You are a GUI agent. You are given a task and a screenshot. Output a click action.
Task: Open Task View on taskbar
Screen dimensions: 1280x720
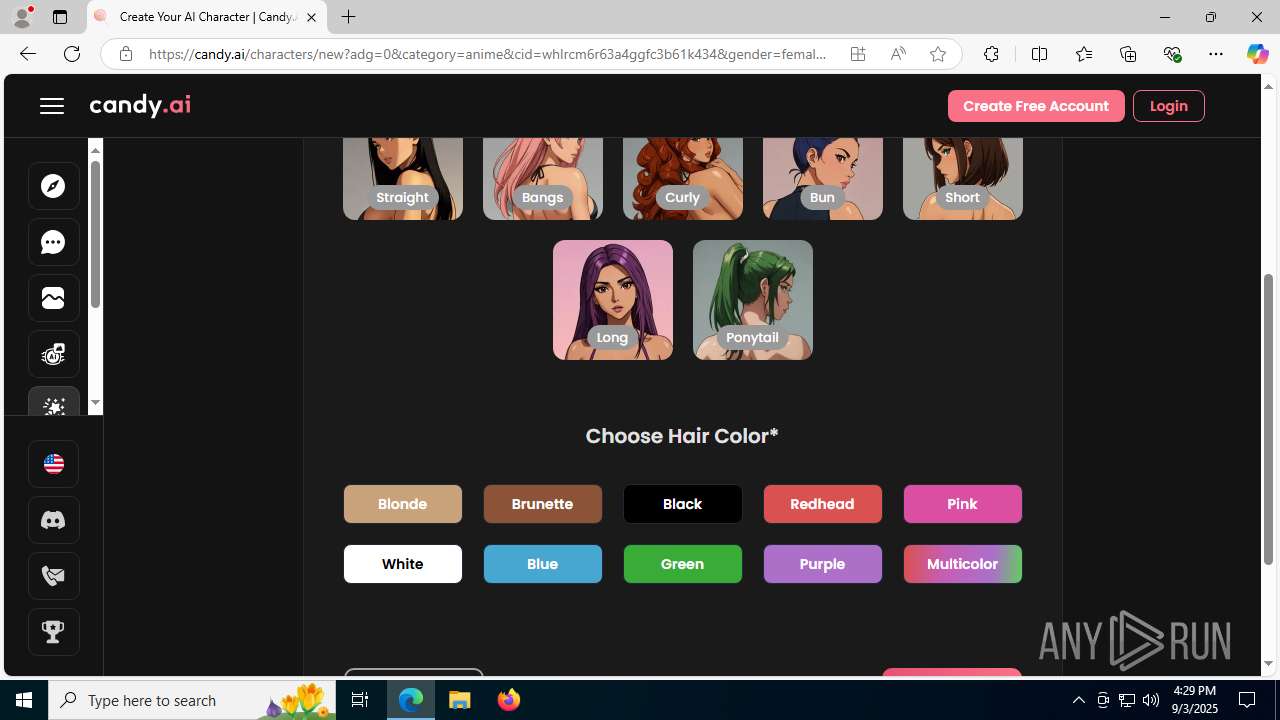(360, 700)
